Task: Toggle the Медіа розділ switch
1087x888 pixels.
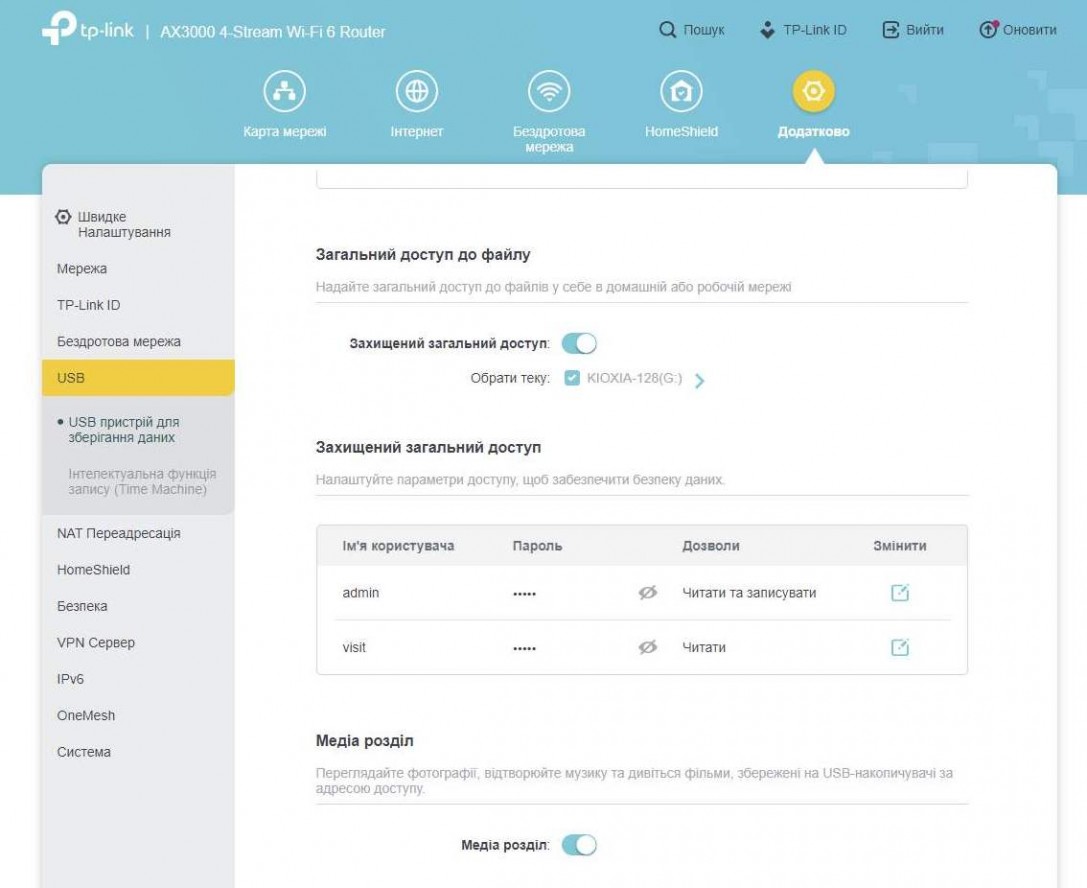Action: [579, 845]
